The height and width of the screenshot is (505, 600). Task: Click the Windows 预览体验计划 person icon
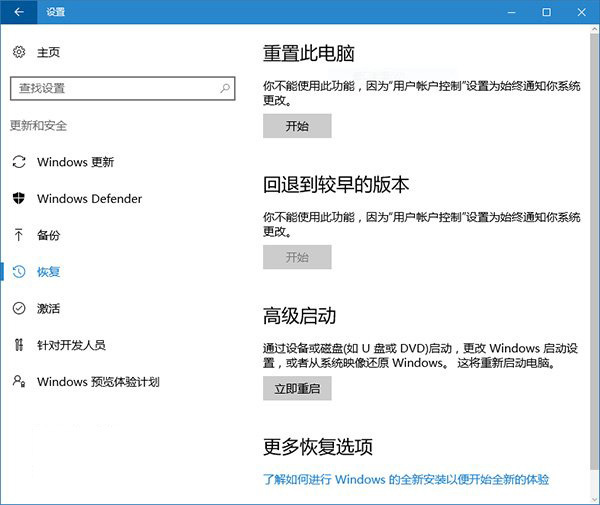[x=19, y=381]
